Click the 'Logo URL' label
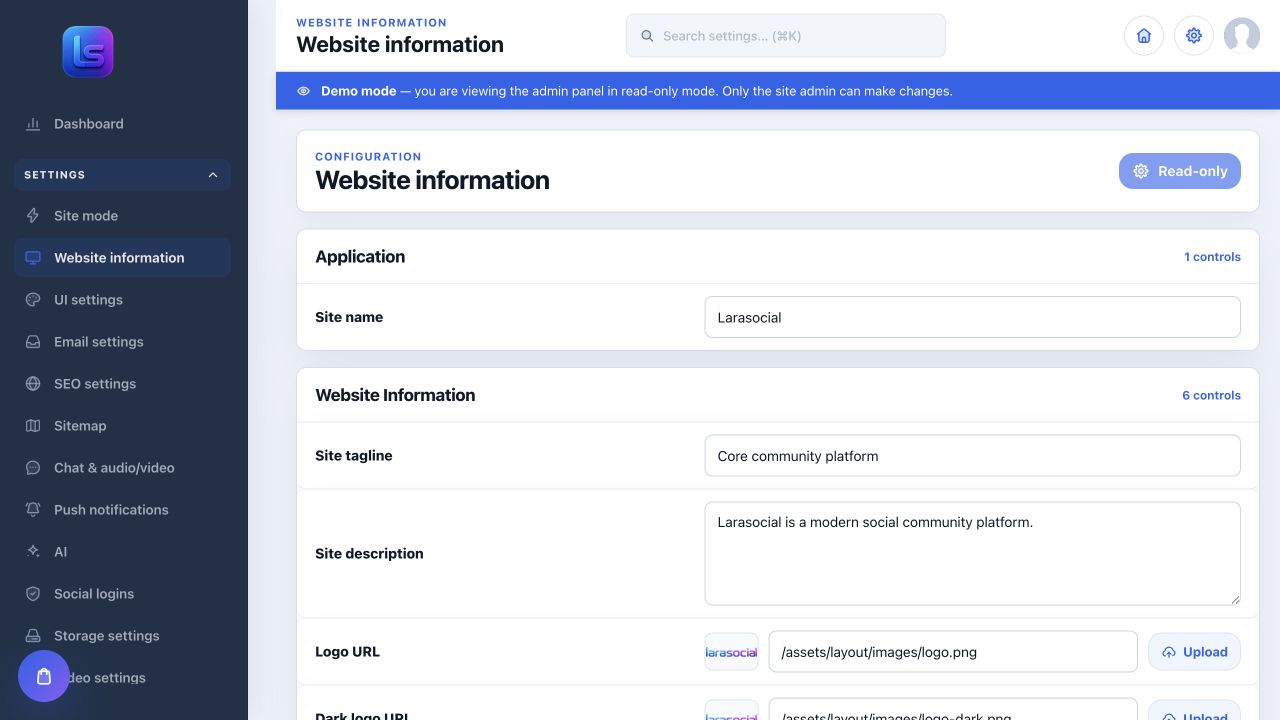Image resolution: width=1280 pixels, height=720 pixels. click(347, 652)
